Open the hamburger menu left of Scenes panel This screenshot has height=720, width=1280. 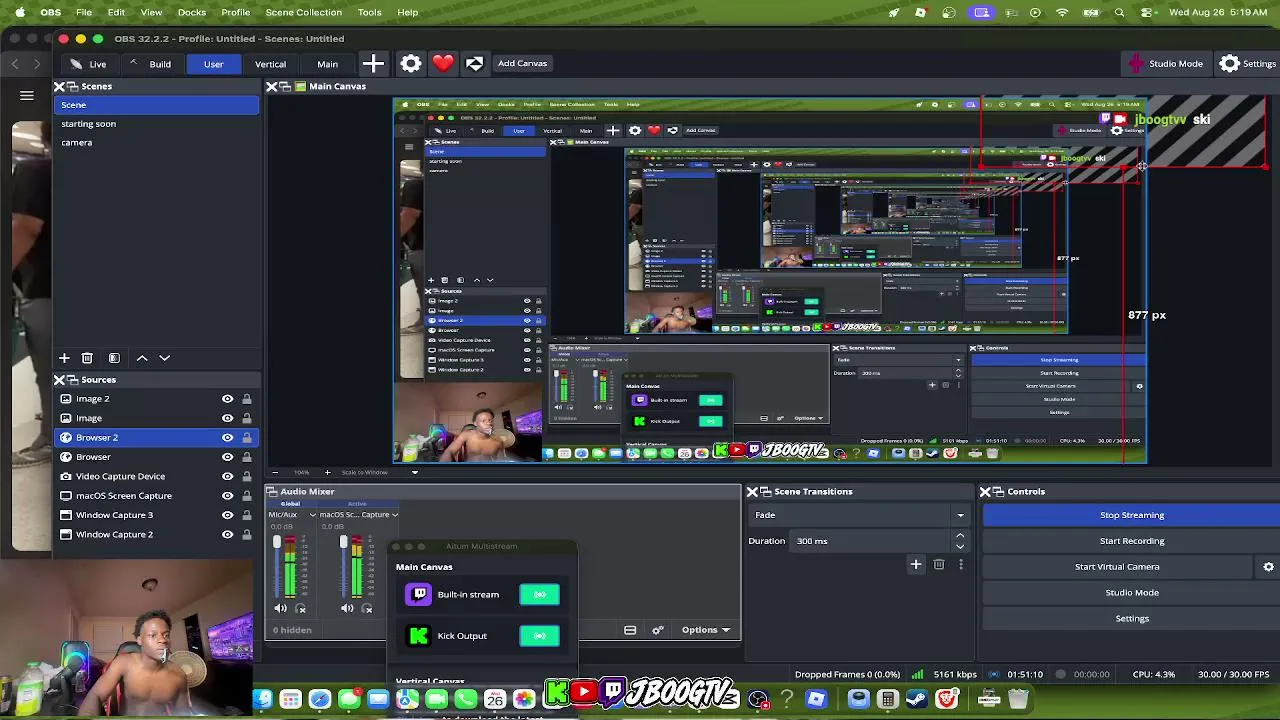[27, 95]
